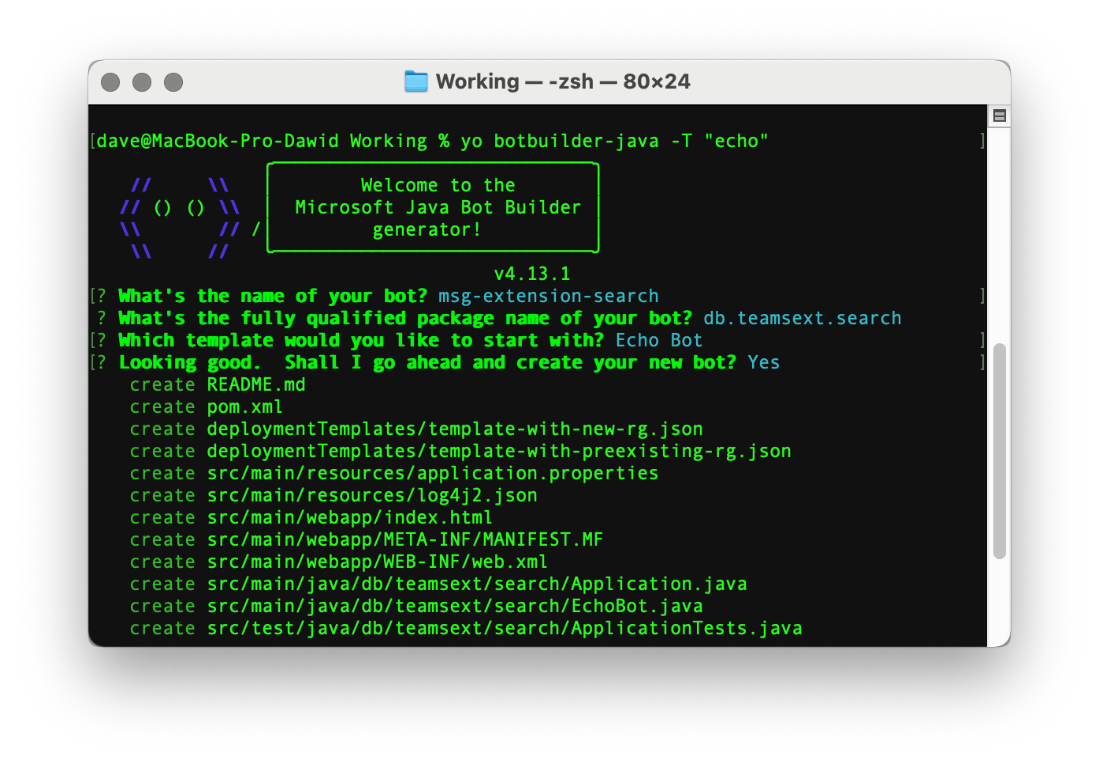The width and height of the screenshot is (1099, 764).
Task: Click 'src/main/webapp/index.html' path
Action: [x=350, y=518]
